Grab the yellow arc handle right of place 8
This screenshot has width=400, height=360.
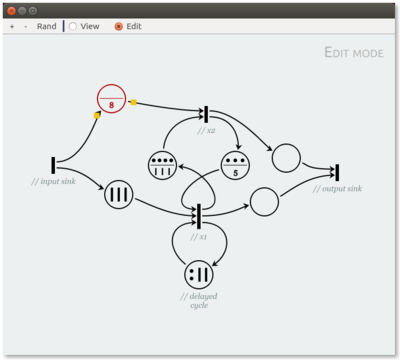click(133, 102)
